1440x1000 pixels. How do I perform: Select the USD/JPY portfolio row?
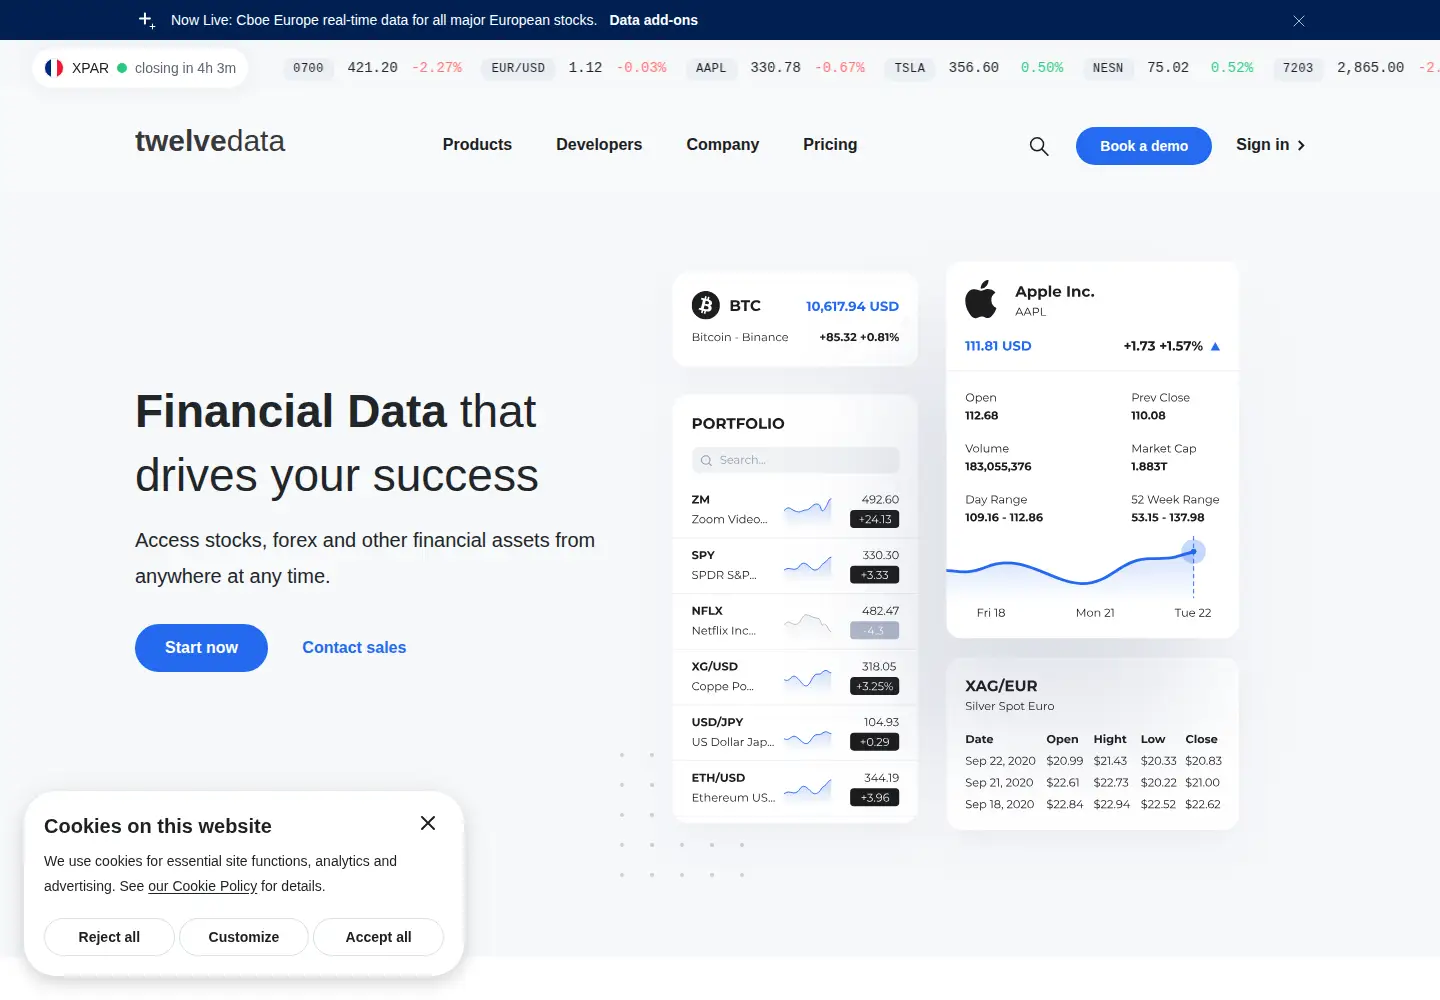click(795, 732)
